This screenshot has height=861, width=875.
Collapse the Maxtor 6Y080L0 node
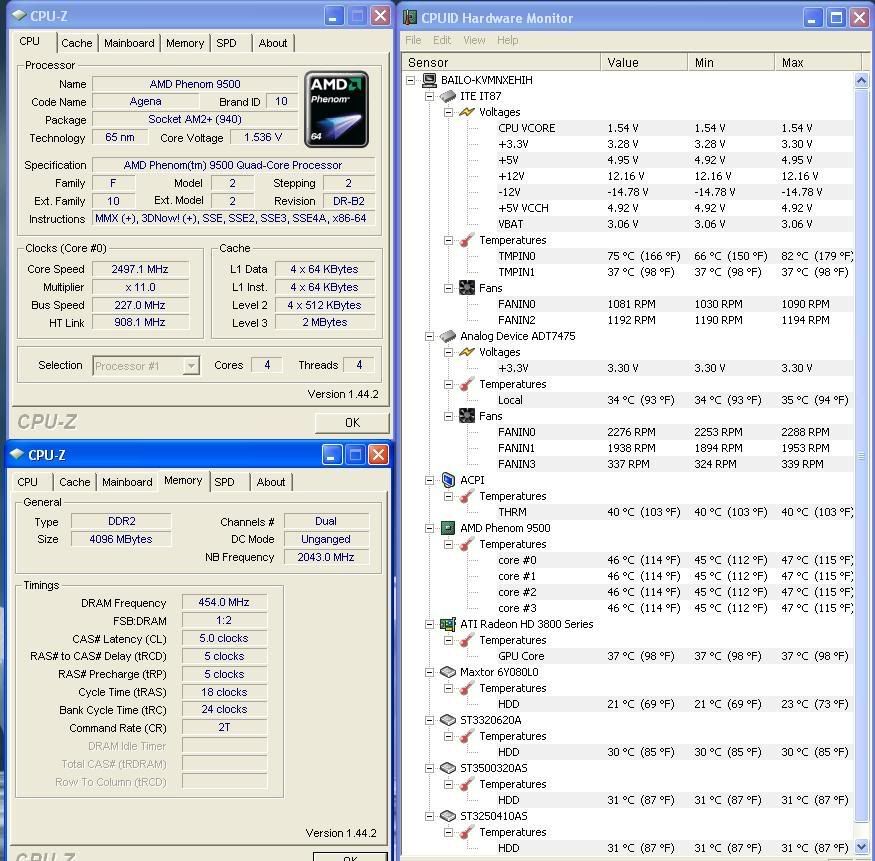point(429,672)
